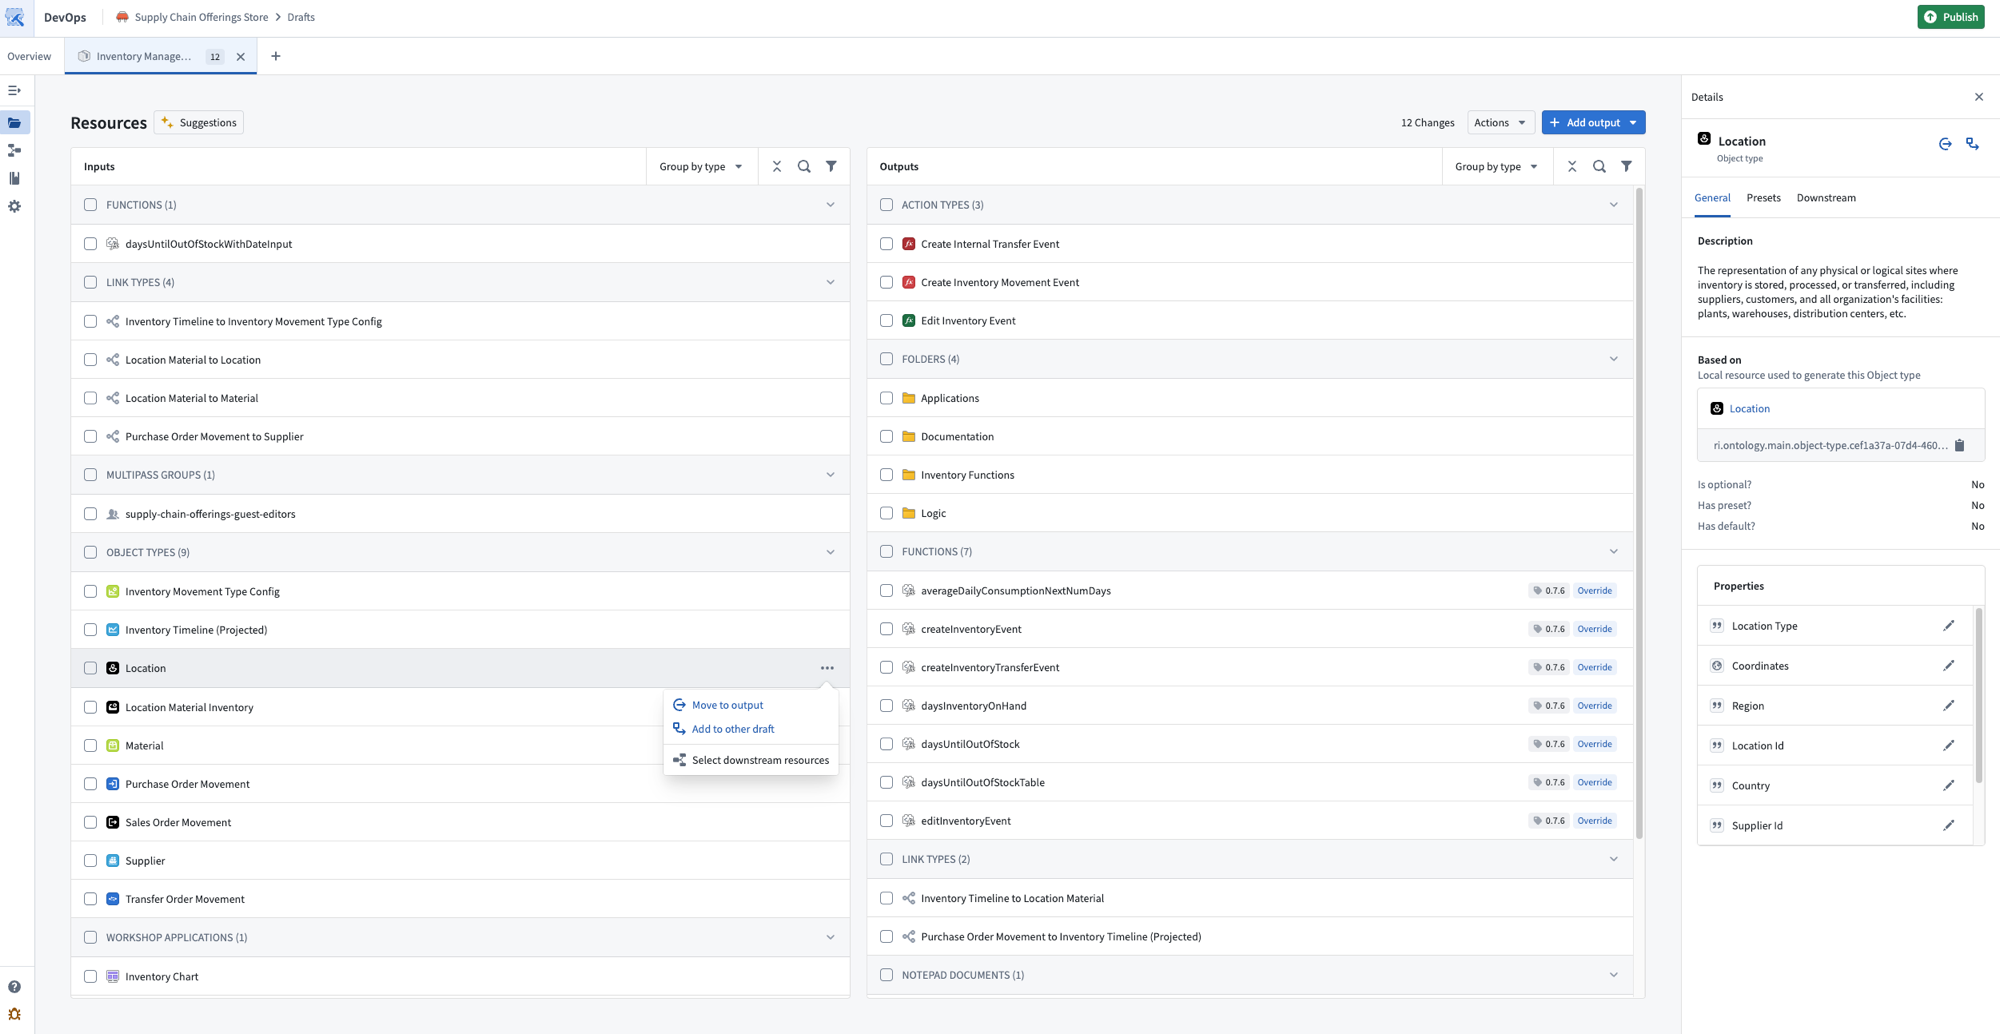This screenshot has height=1034, width=2000.
Task: Check the daysUntilOutOfStockWithDateInput checkbox
Action: pyautogui.click(x=91, y=244)
